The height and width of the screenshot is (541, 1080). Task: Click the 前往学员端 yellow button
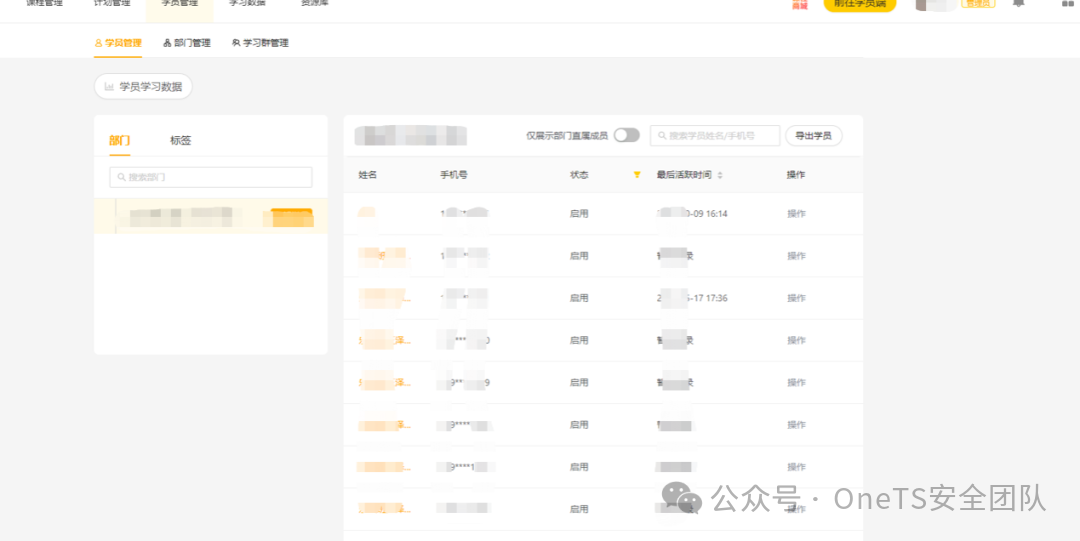pos(860,4)
